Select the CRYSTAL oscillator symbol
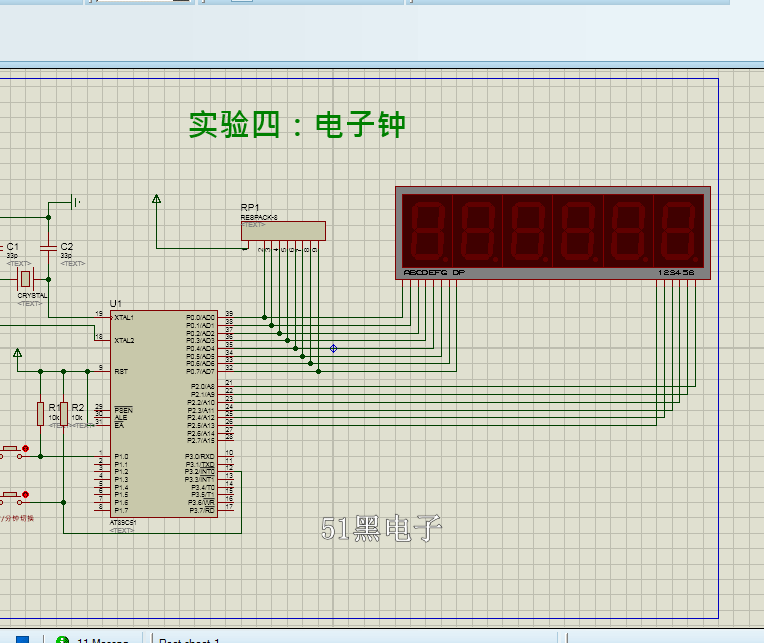 [x=25, y=280]
